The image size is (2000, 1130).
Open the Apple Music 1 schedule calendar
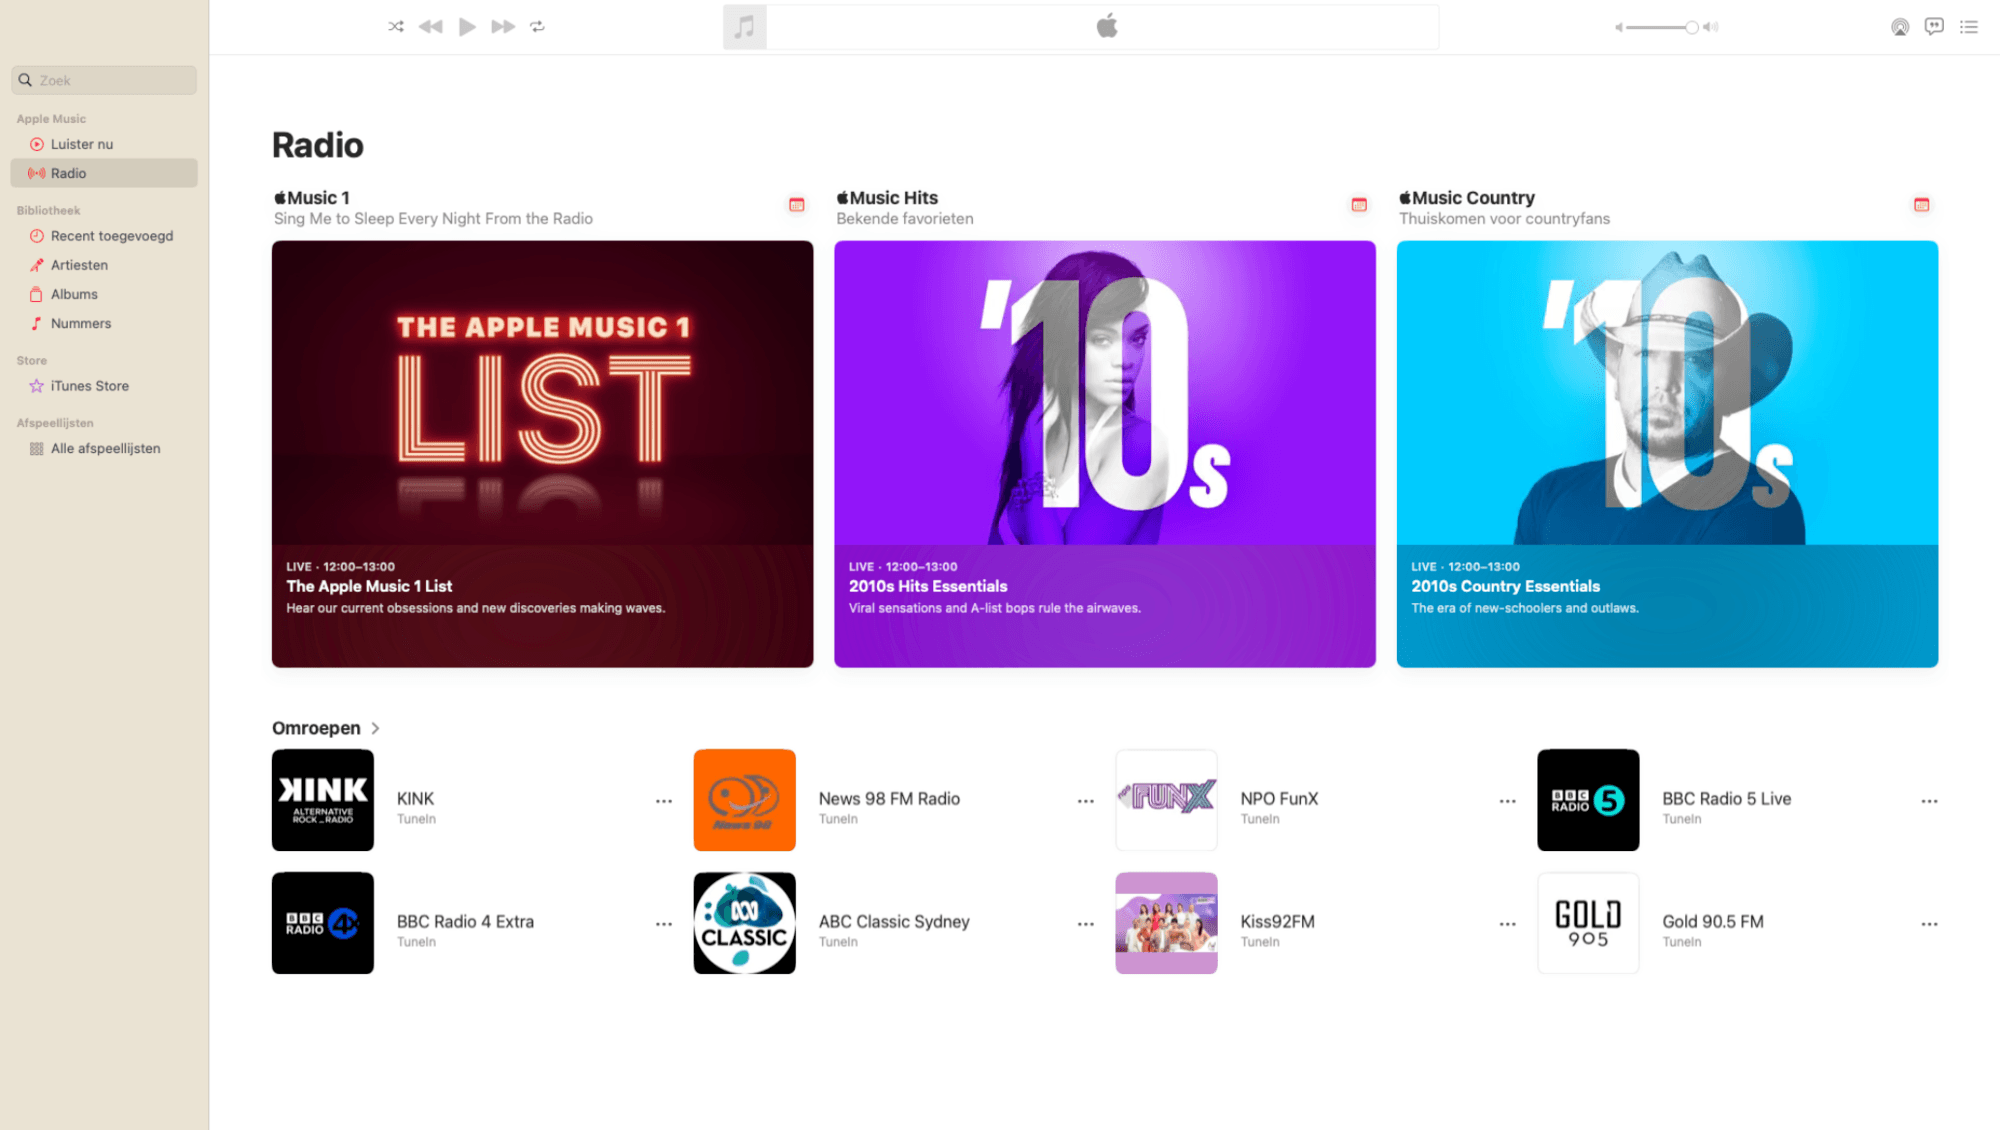797,205
